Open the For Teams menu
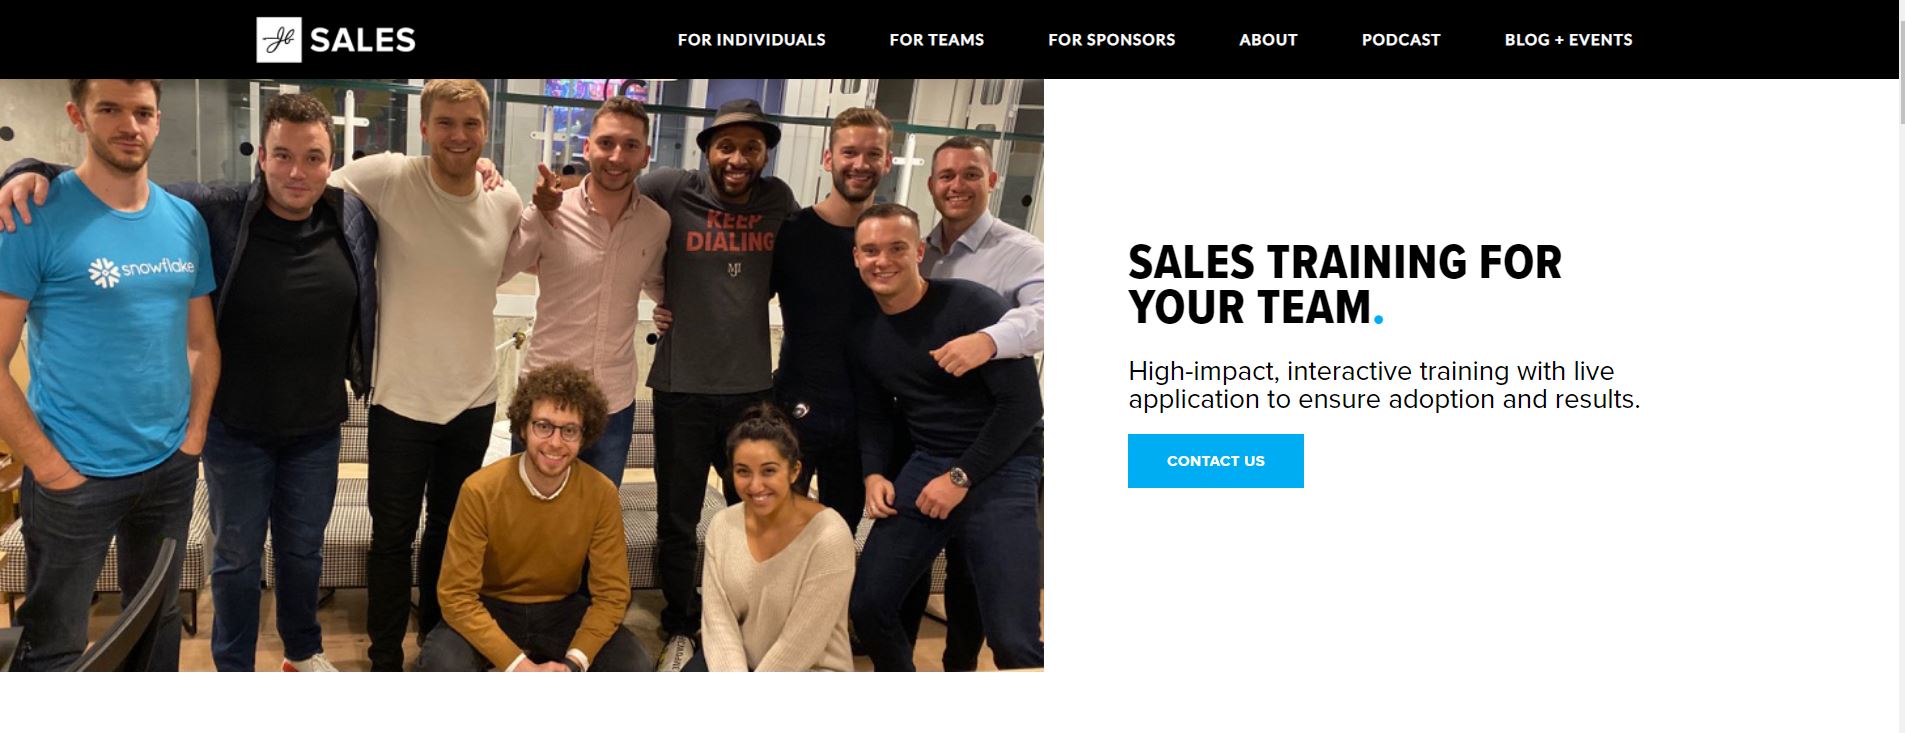This screenshot has height=733, width=1905. 936,40
